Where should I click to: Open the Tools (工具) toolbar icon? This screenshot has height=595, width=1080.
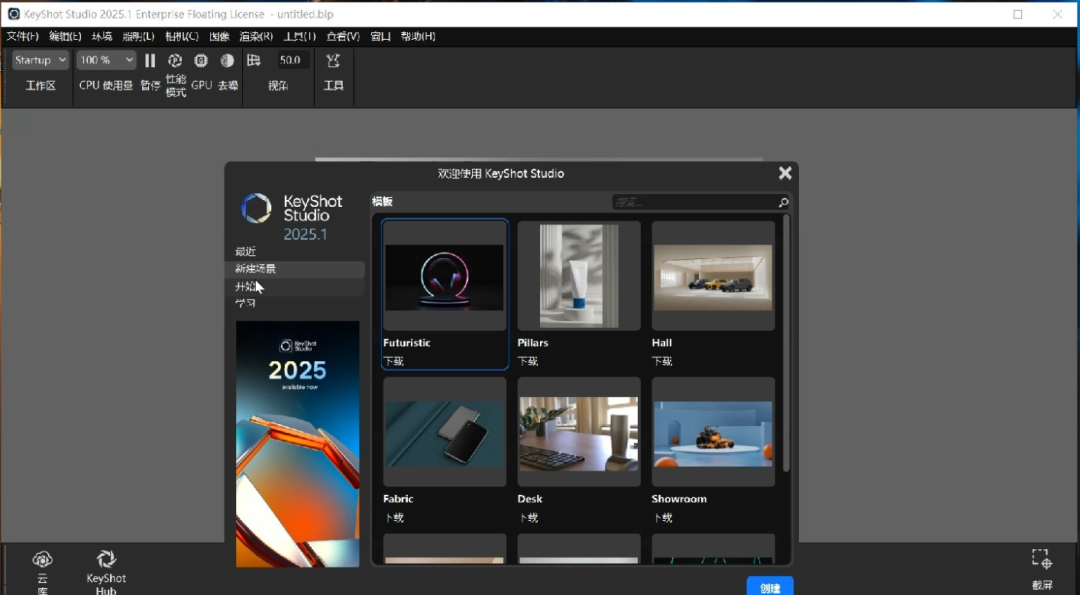point(333,61)
